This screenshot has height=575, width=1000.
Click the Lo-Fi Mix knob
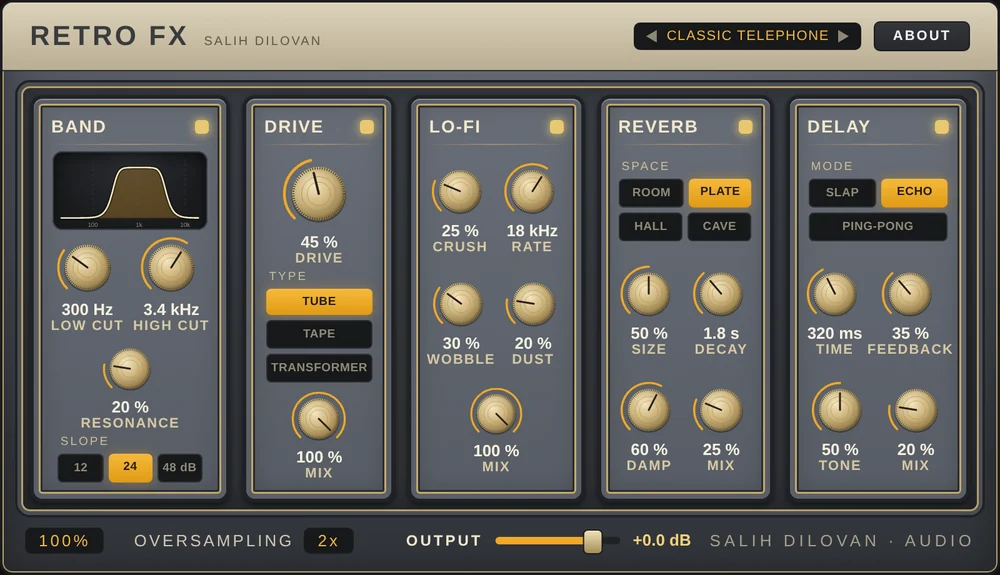[496, 413]
